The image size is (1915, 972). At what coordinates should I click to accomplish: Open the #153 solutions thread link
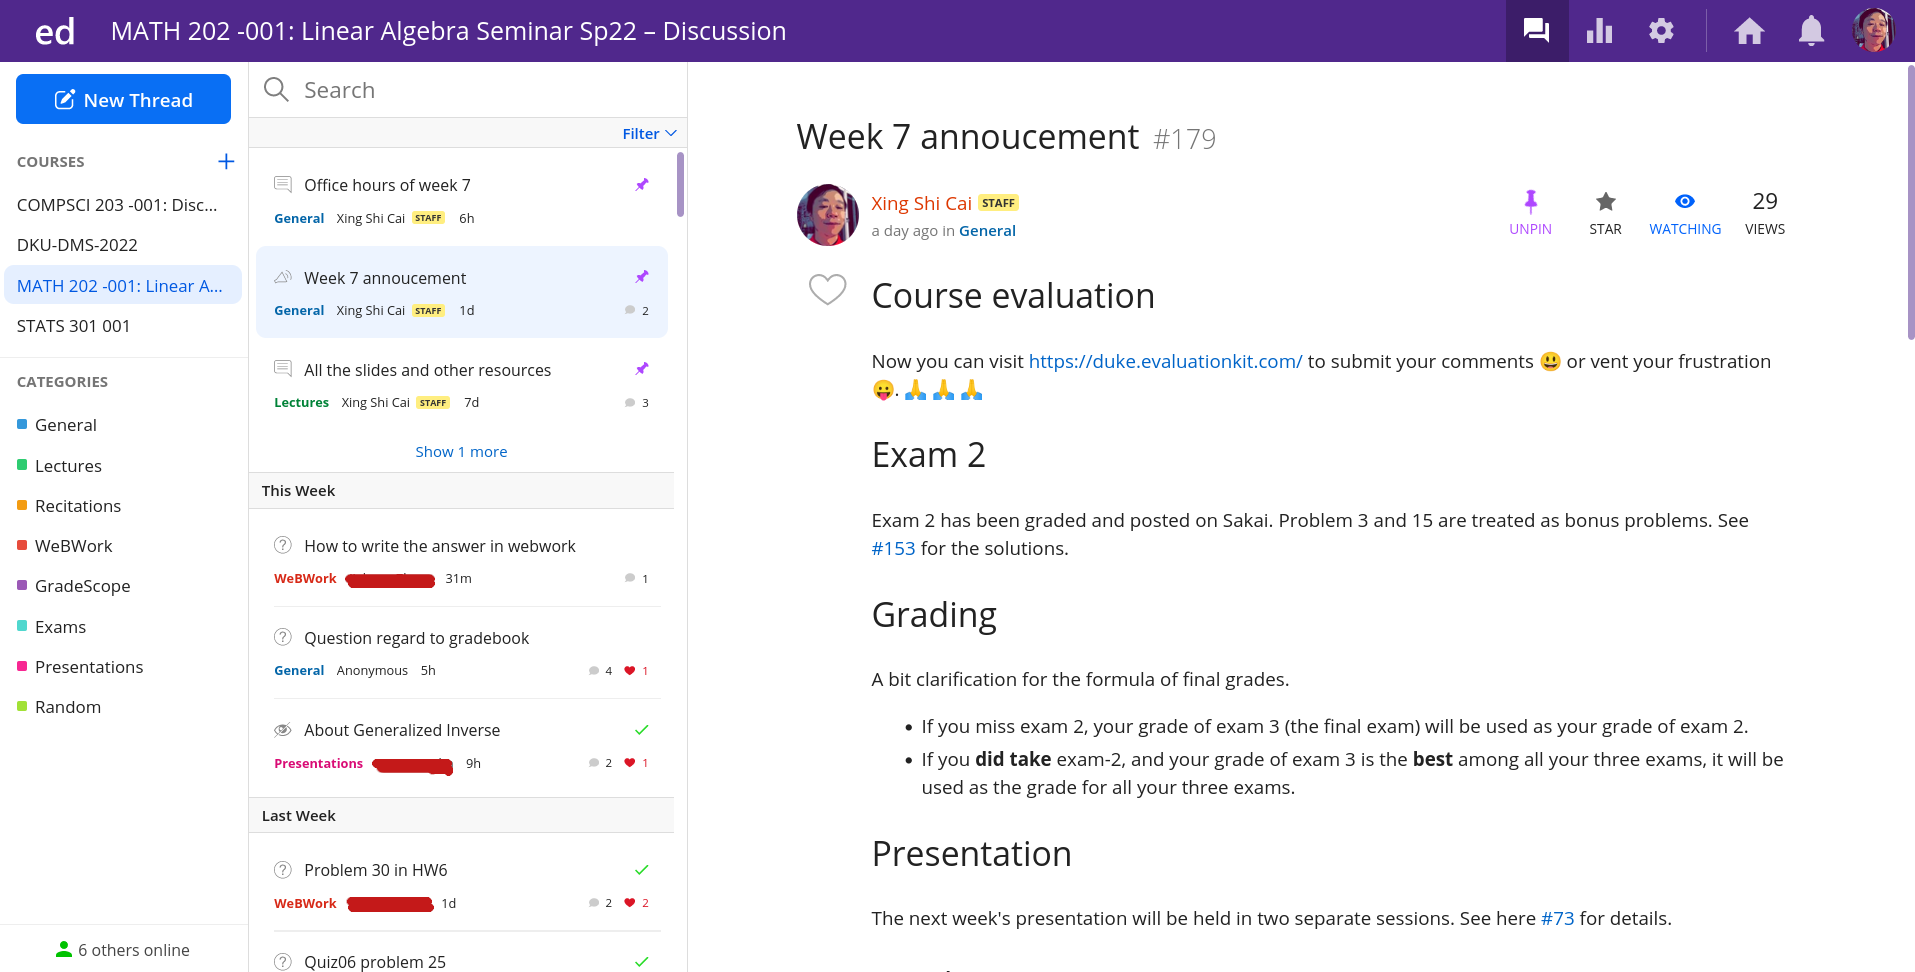pyautogui.click(x=893, y=548)
